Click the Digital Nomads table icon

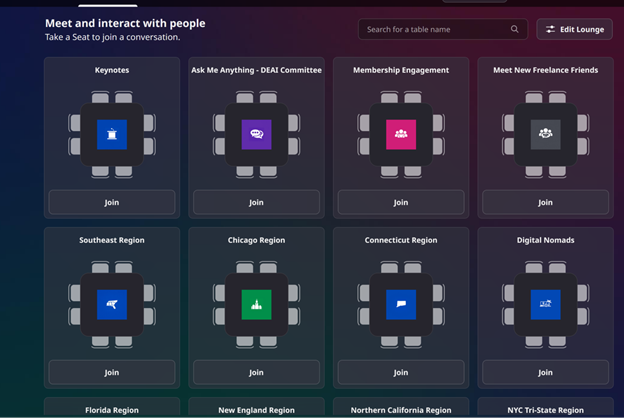(x=545, y=304)
